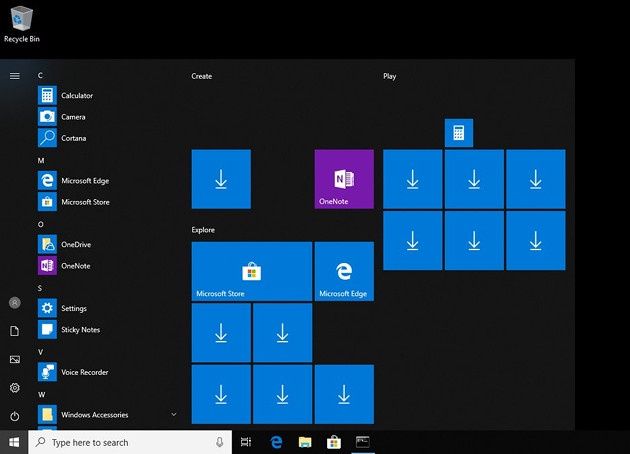
Task: Click the hamburger menu in Start
Action: click(14, 76)
